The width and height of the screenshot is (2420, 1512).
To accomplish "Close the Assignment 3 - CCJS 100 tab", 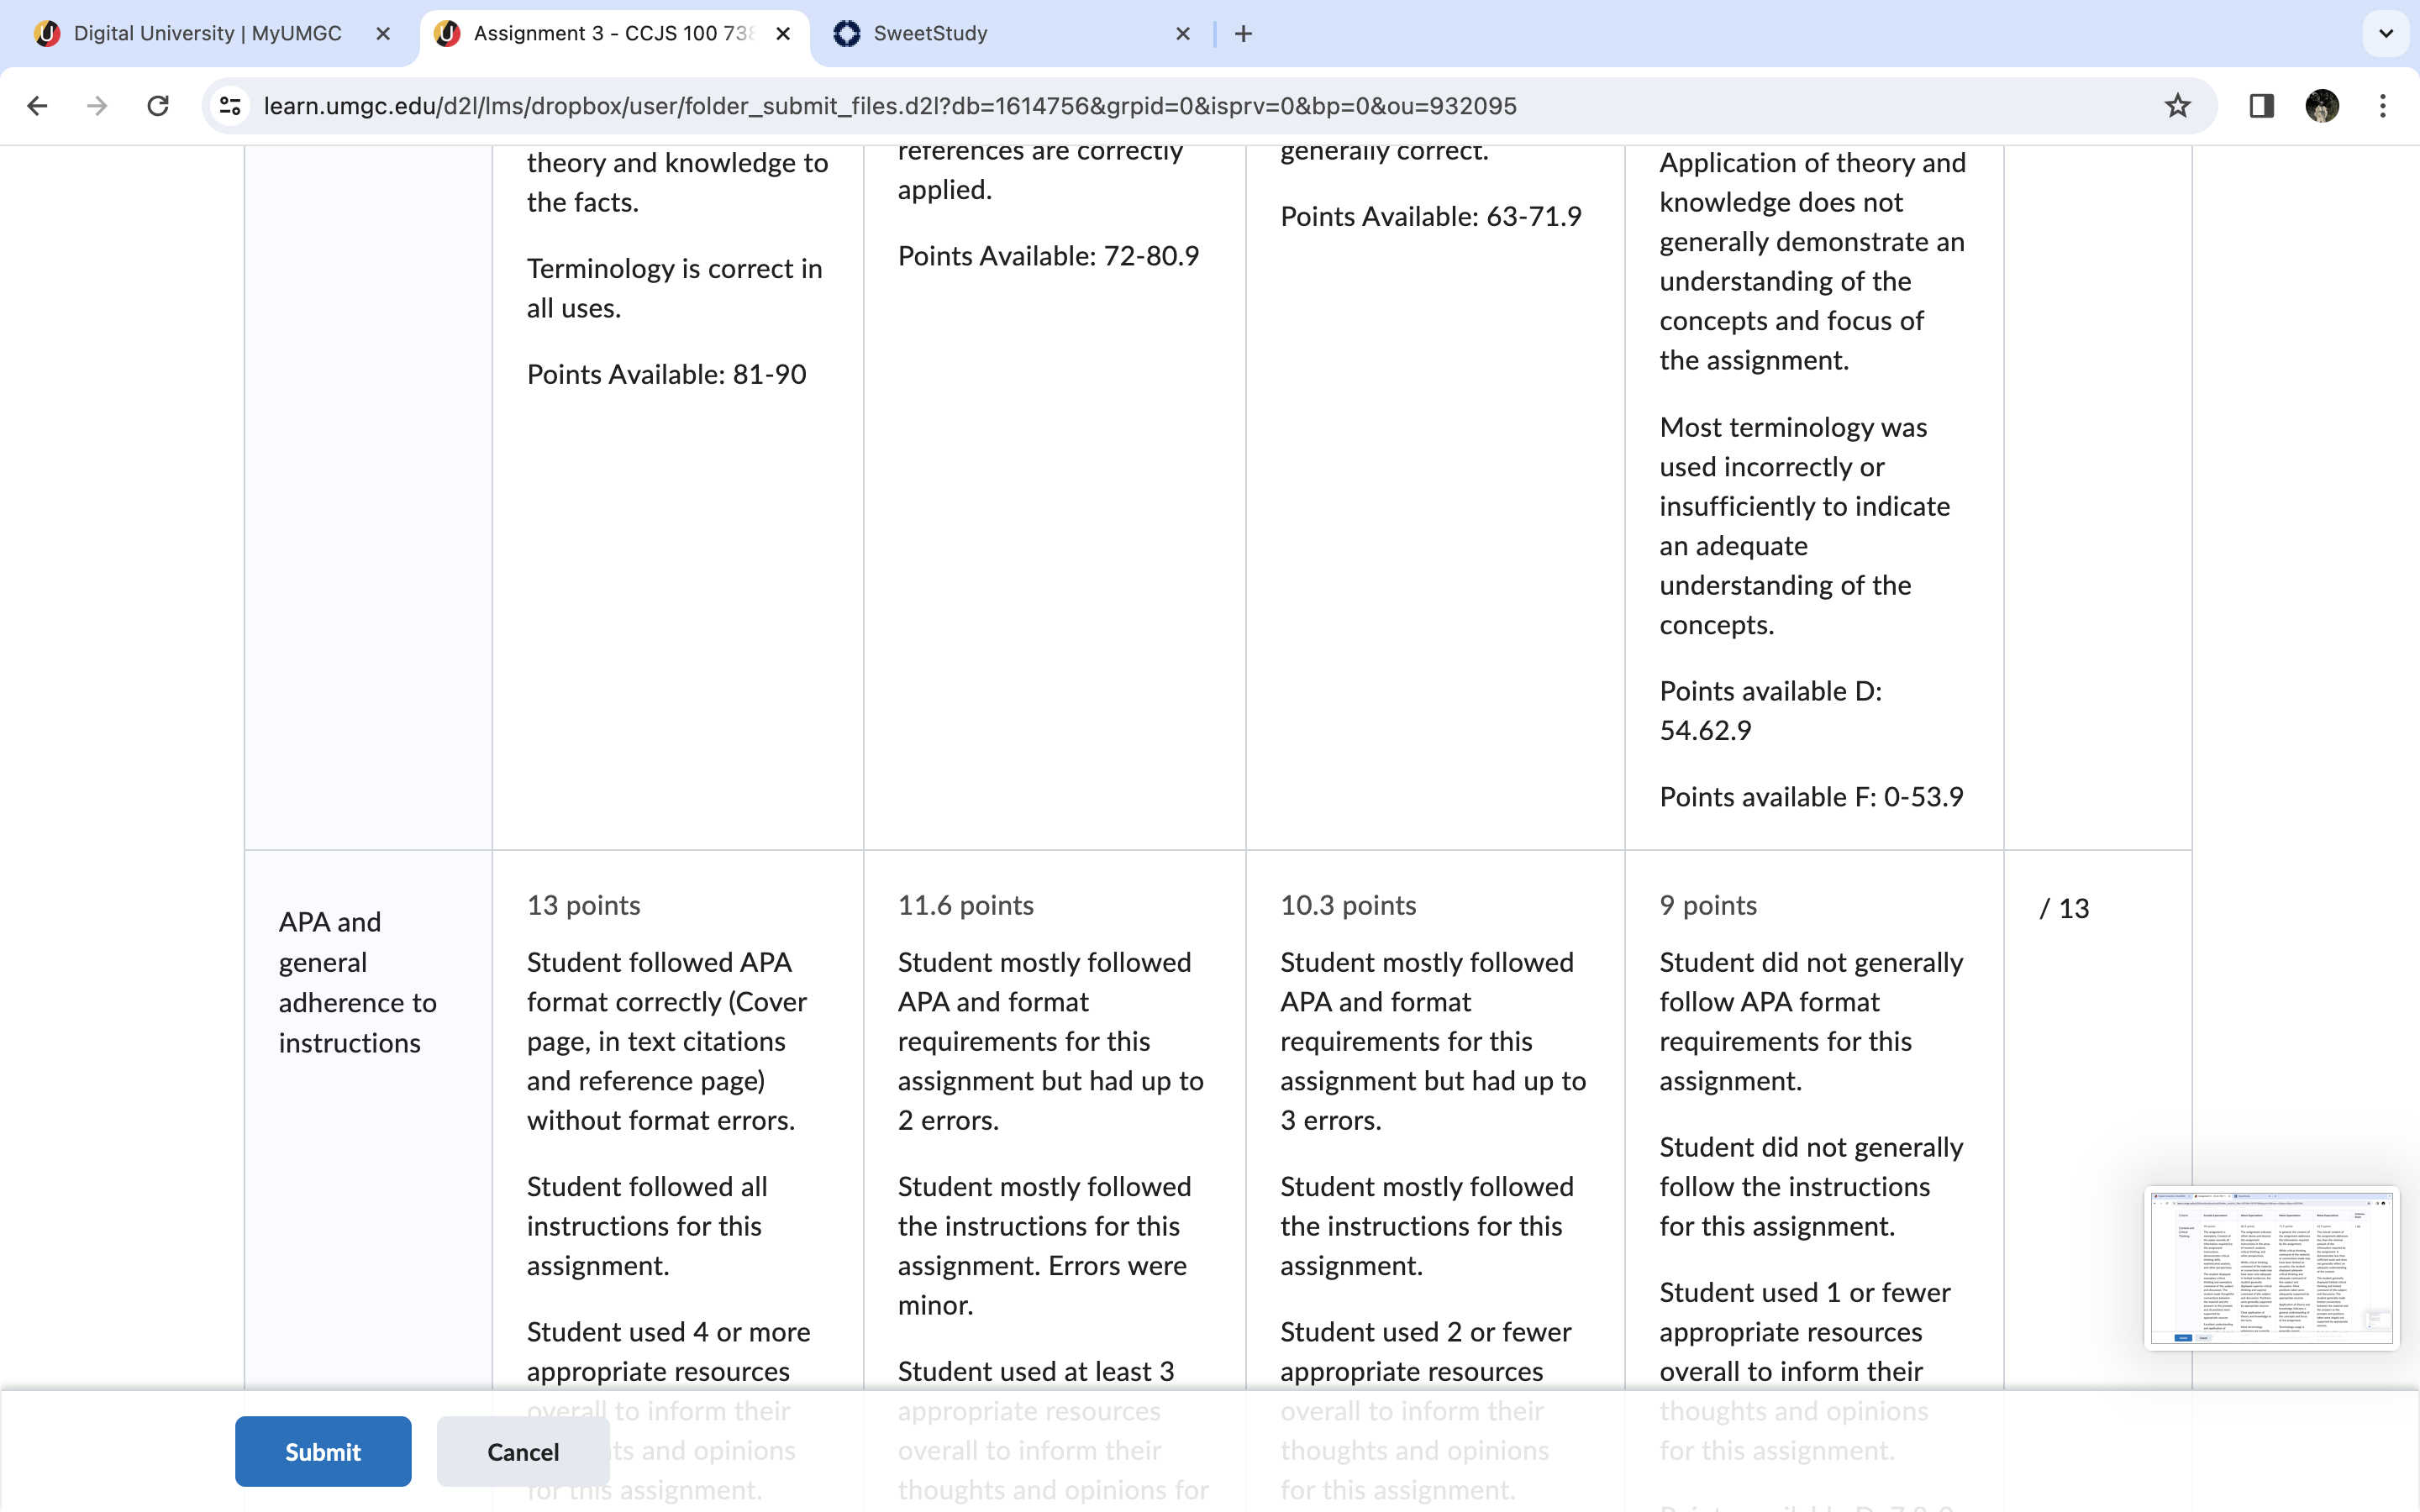I will 784,34.
